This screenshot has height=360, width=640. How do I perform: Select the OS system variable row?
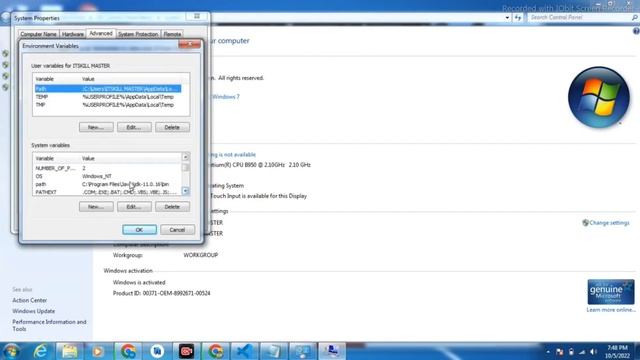(x=108, y=176)
